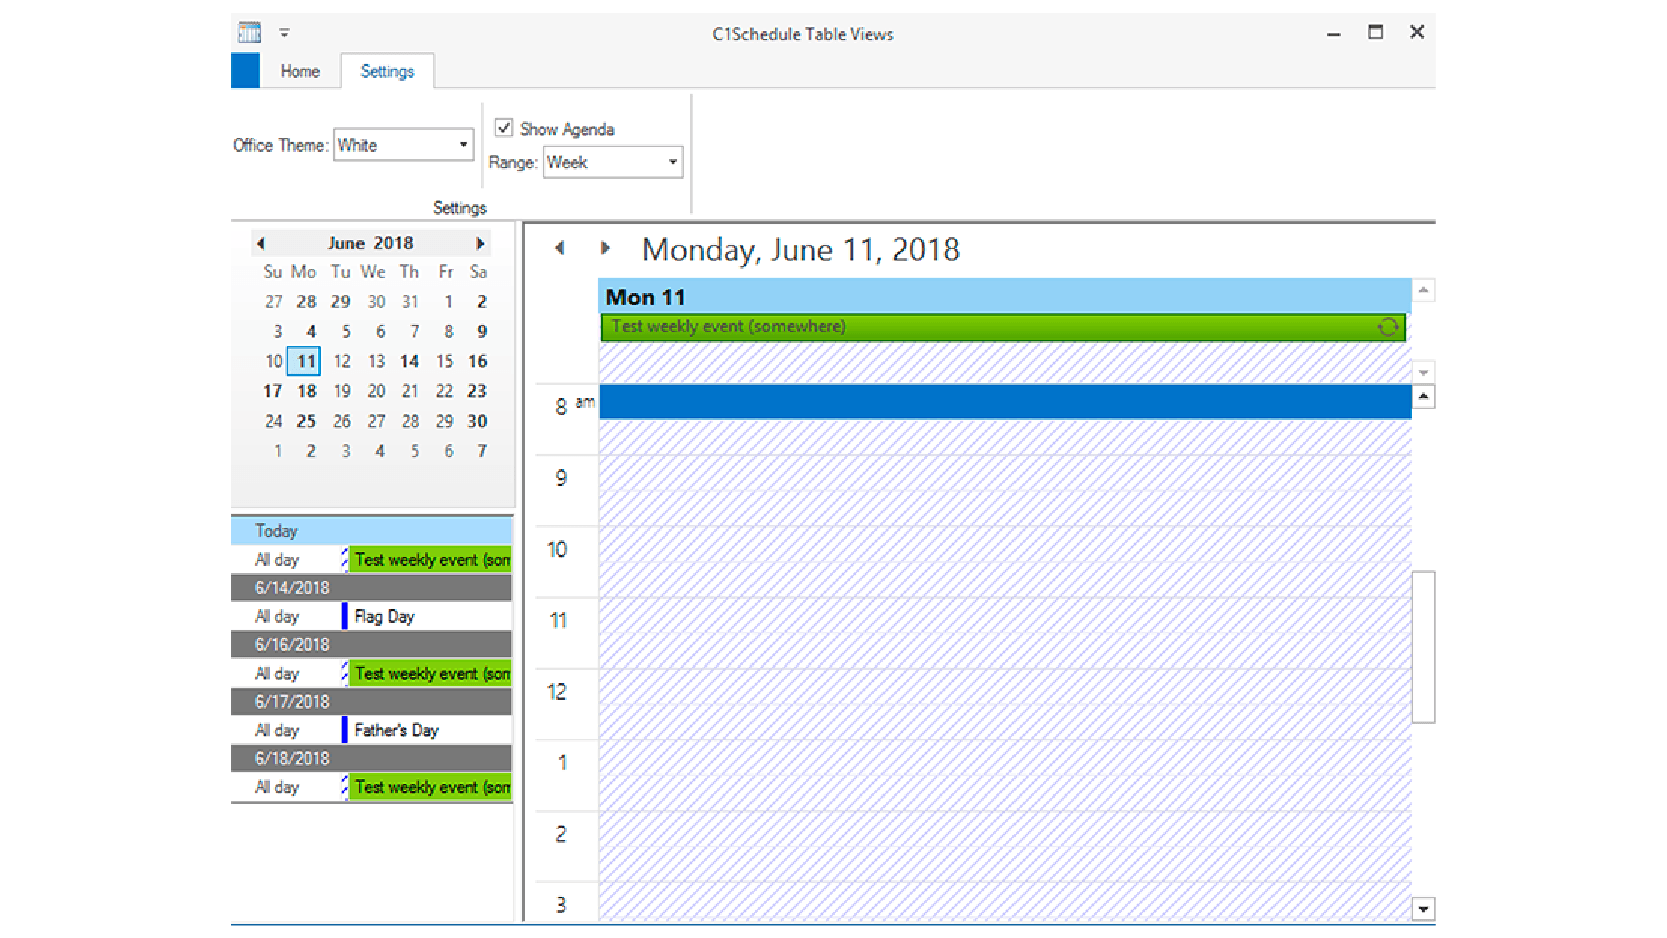Select June 14 in mini calendar

[409, 361]
